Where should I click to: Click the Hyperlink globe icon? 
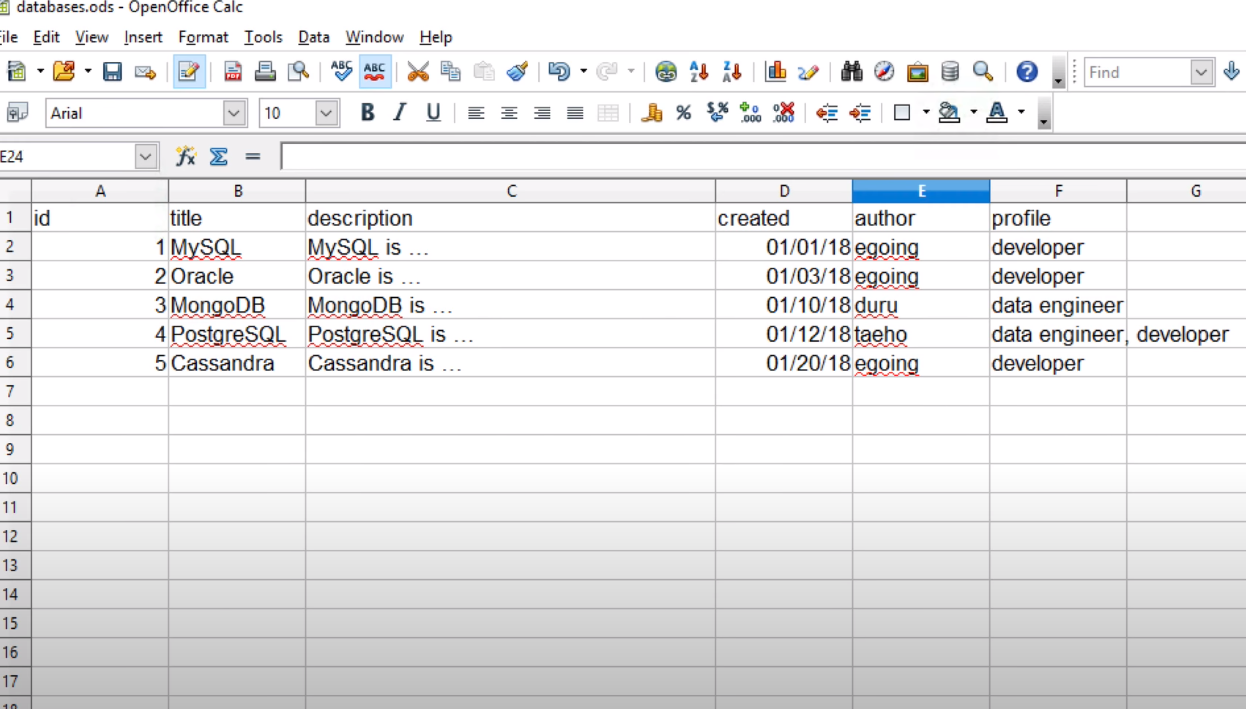click(666, 71)
